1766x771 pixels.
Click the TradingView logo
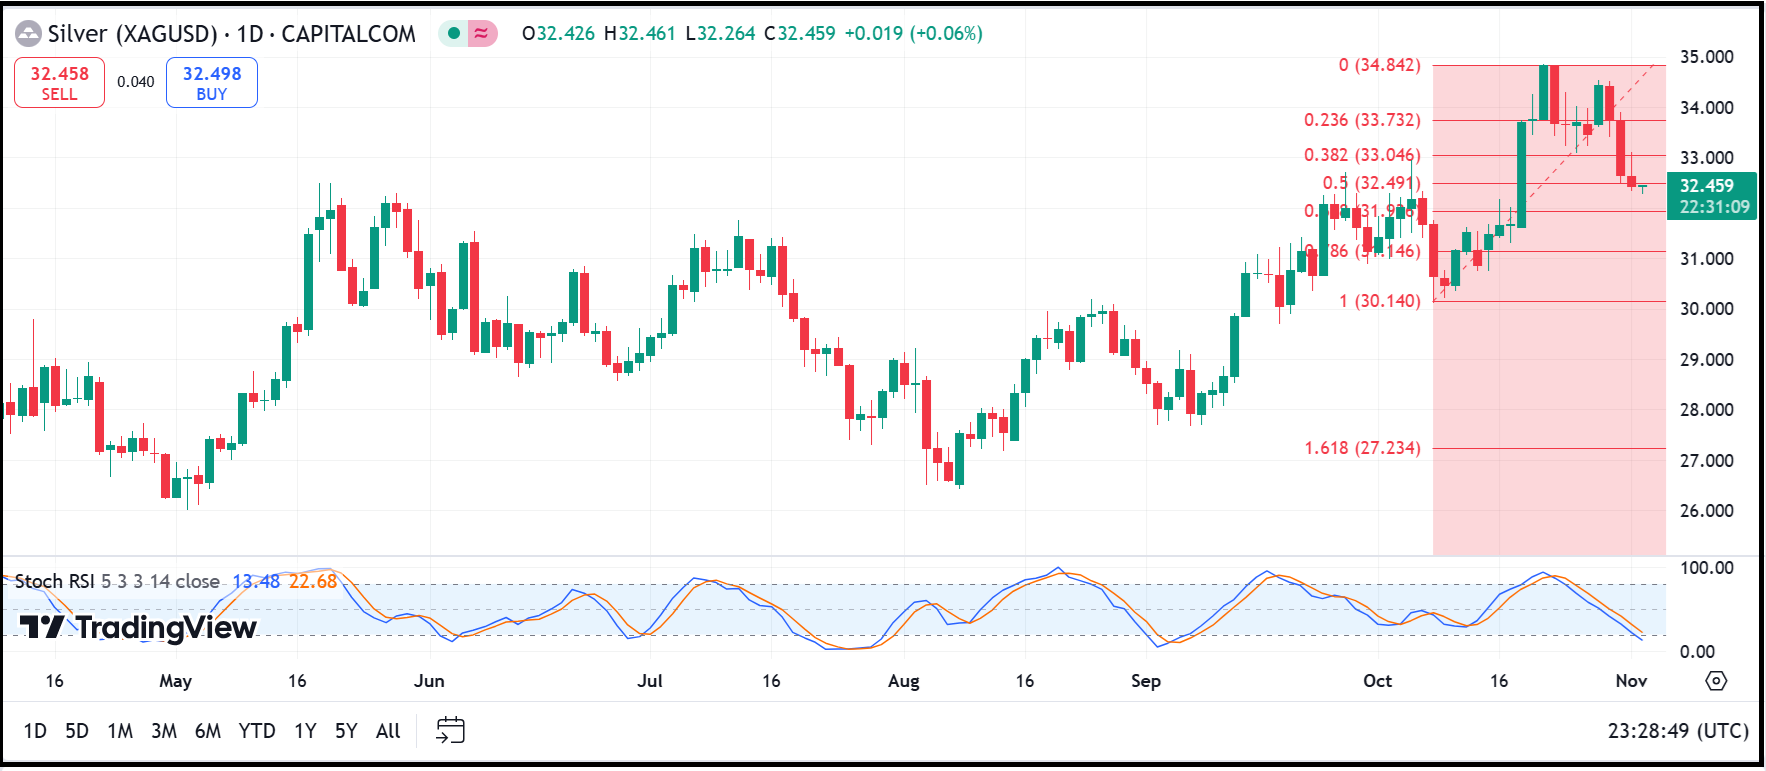138,627
